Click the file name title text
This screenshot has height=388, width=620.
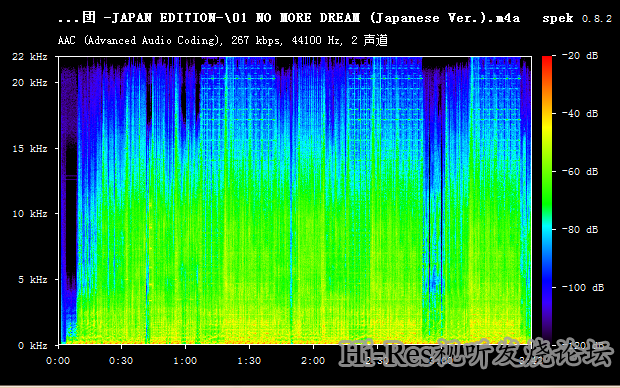tap(289, 18)
